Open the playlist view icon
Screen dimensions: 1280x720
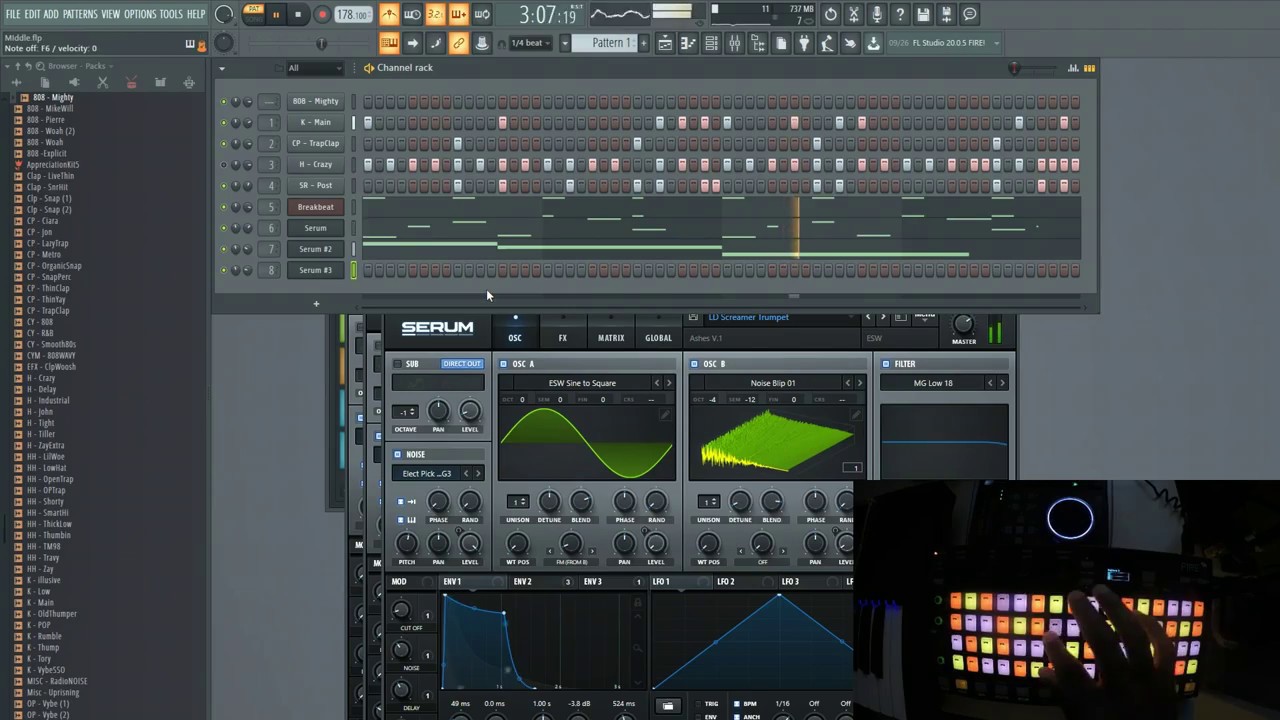click(x=665, y=43)
